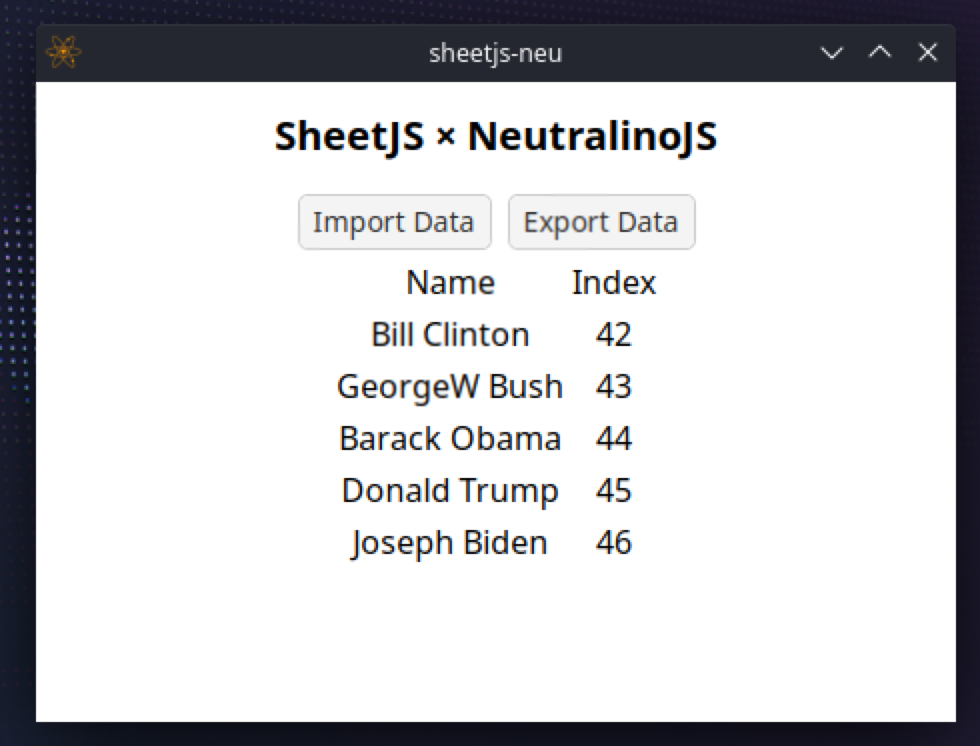Click the Joseph Biden cell
Viewport: 980px width, 746px height.
click(x=450, y=542)
